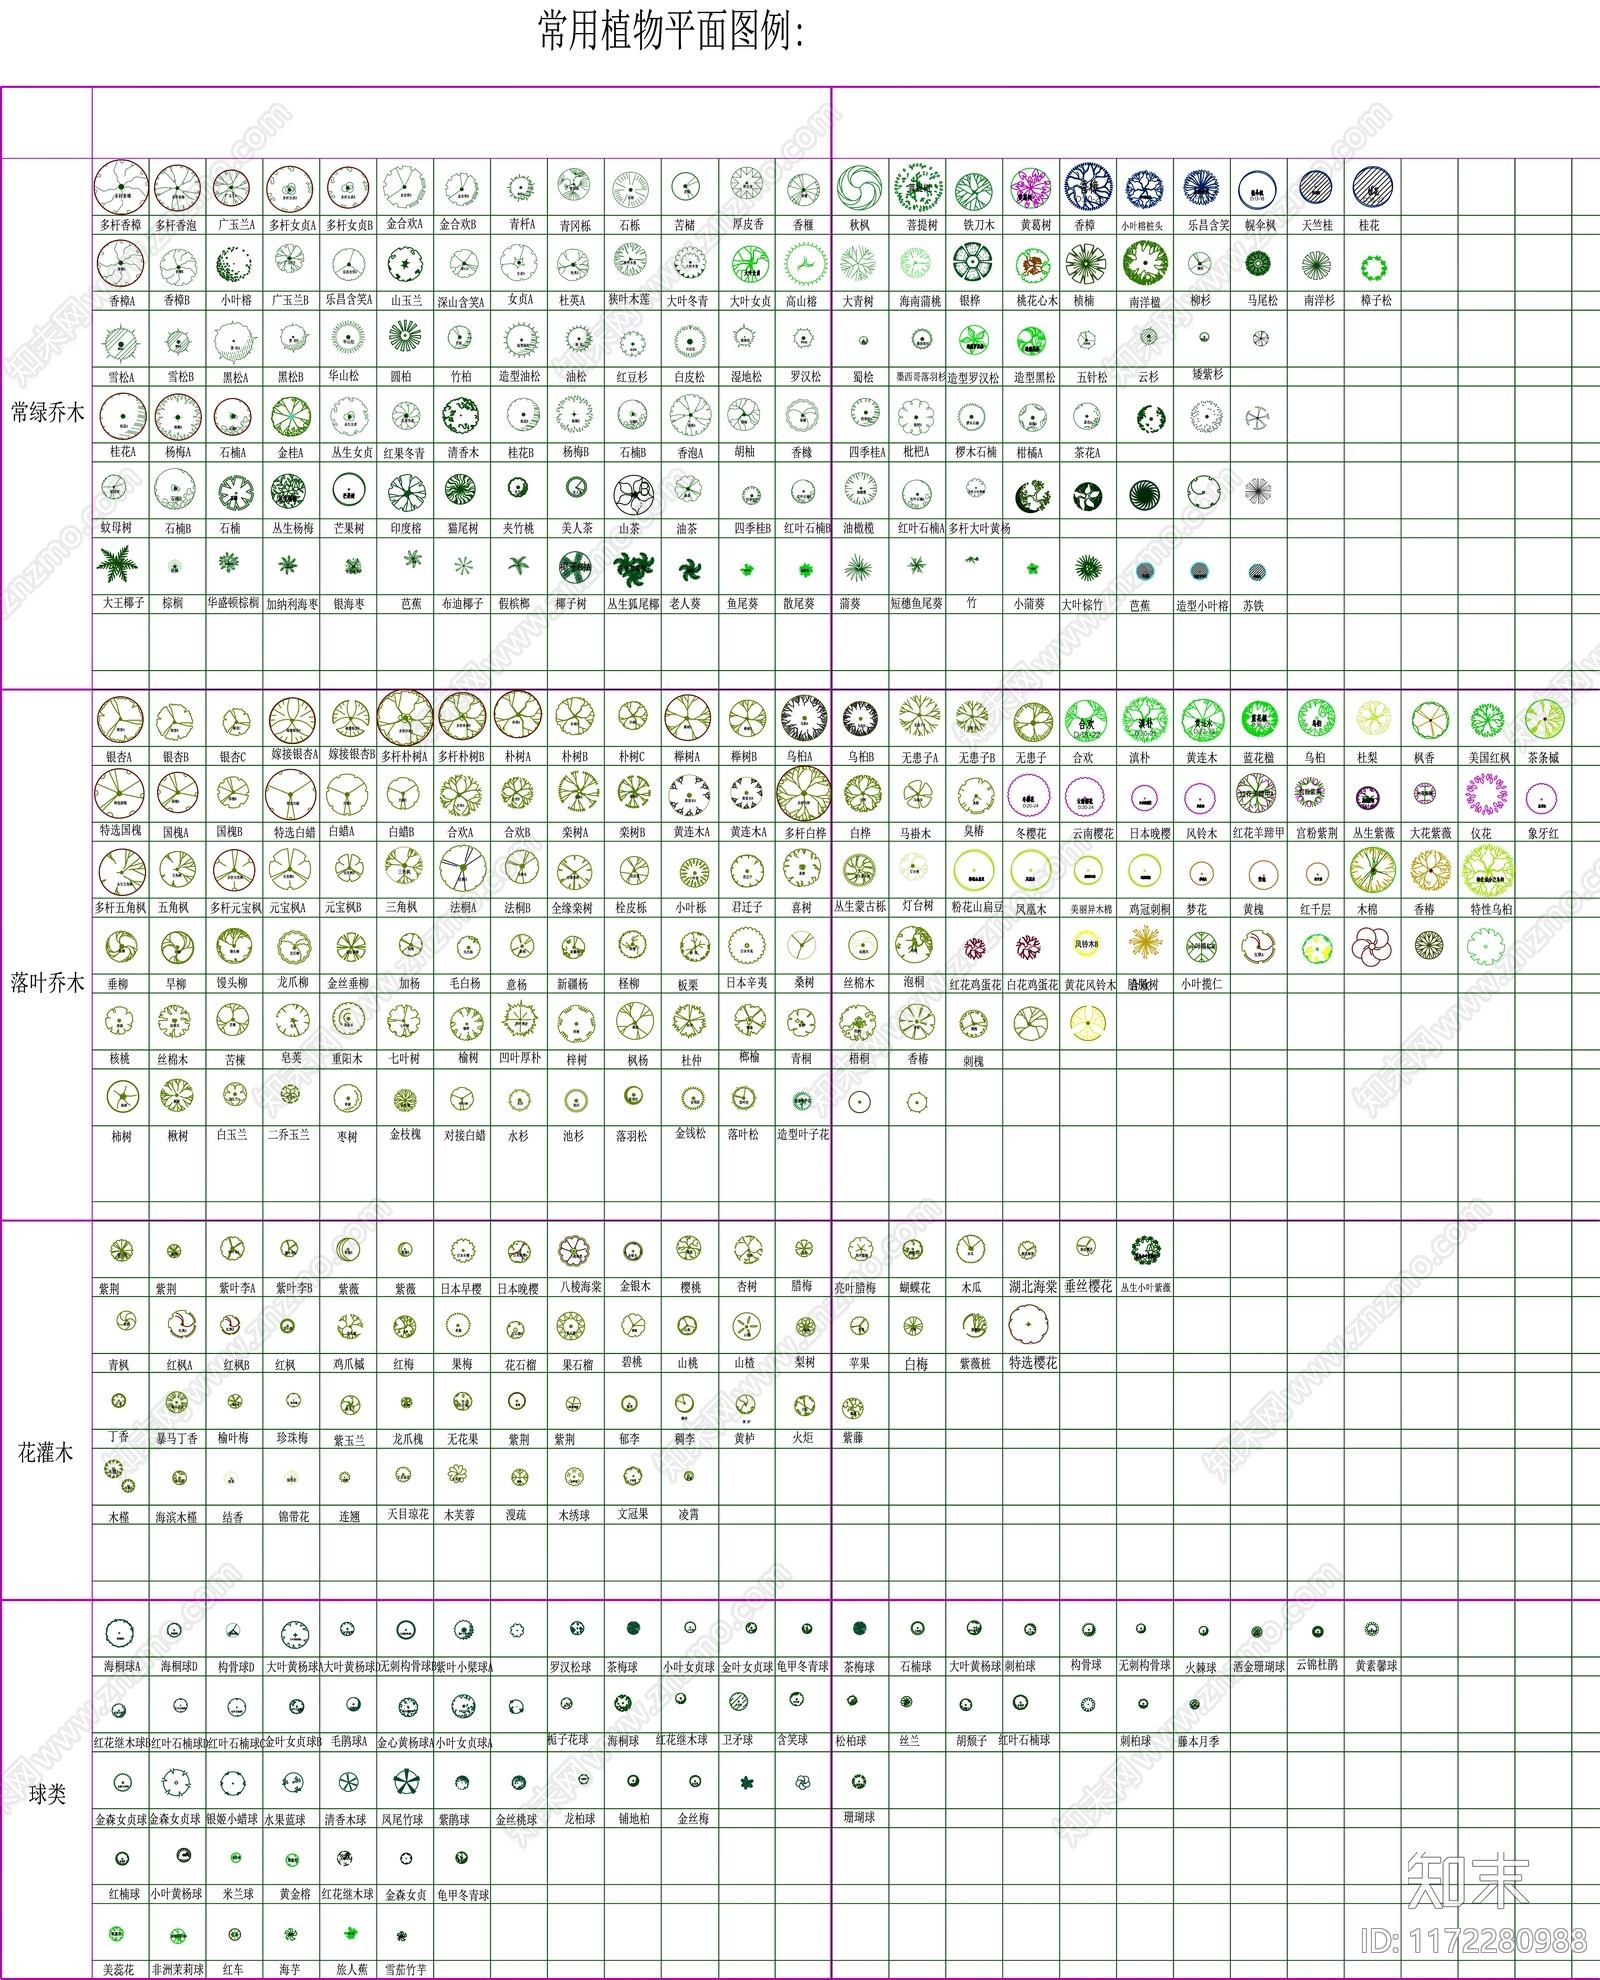Click the 加纳利海枣 label
Image resolution: width=1600 pixels, height=1980 pixels.
[x=292, y=605]
